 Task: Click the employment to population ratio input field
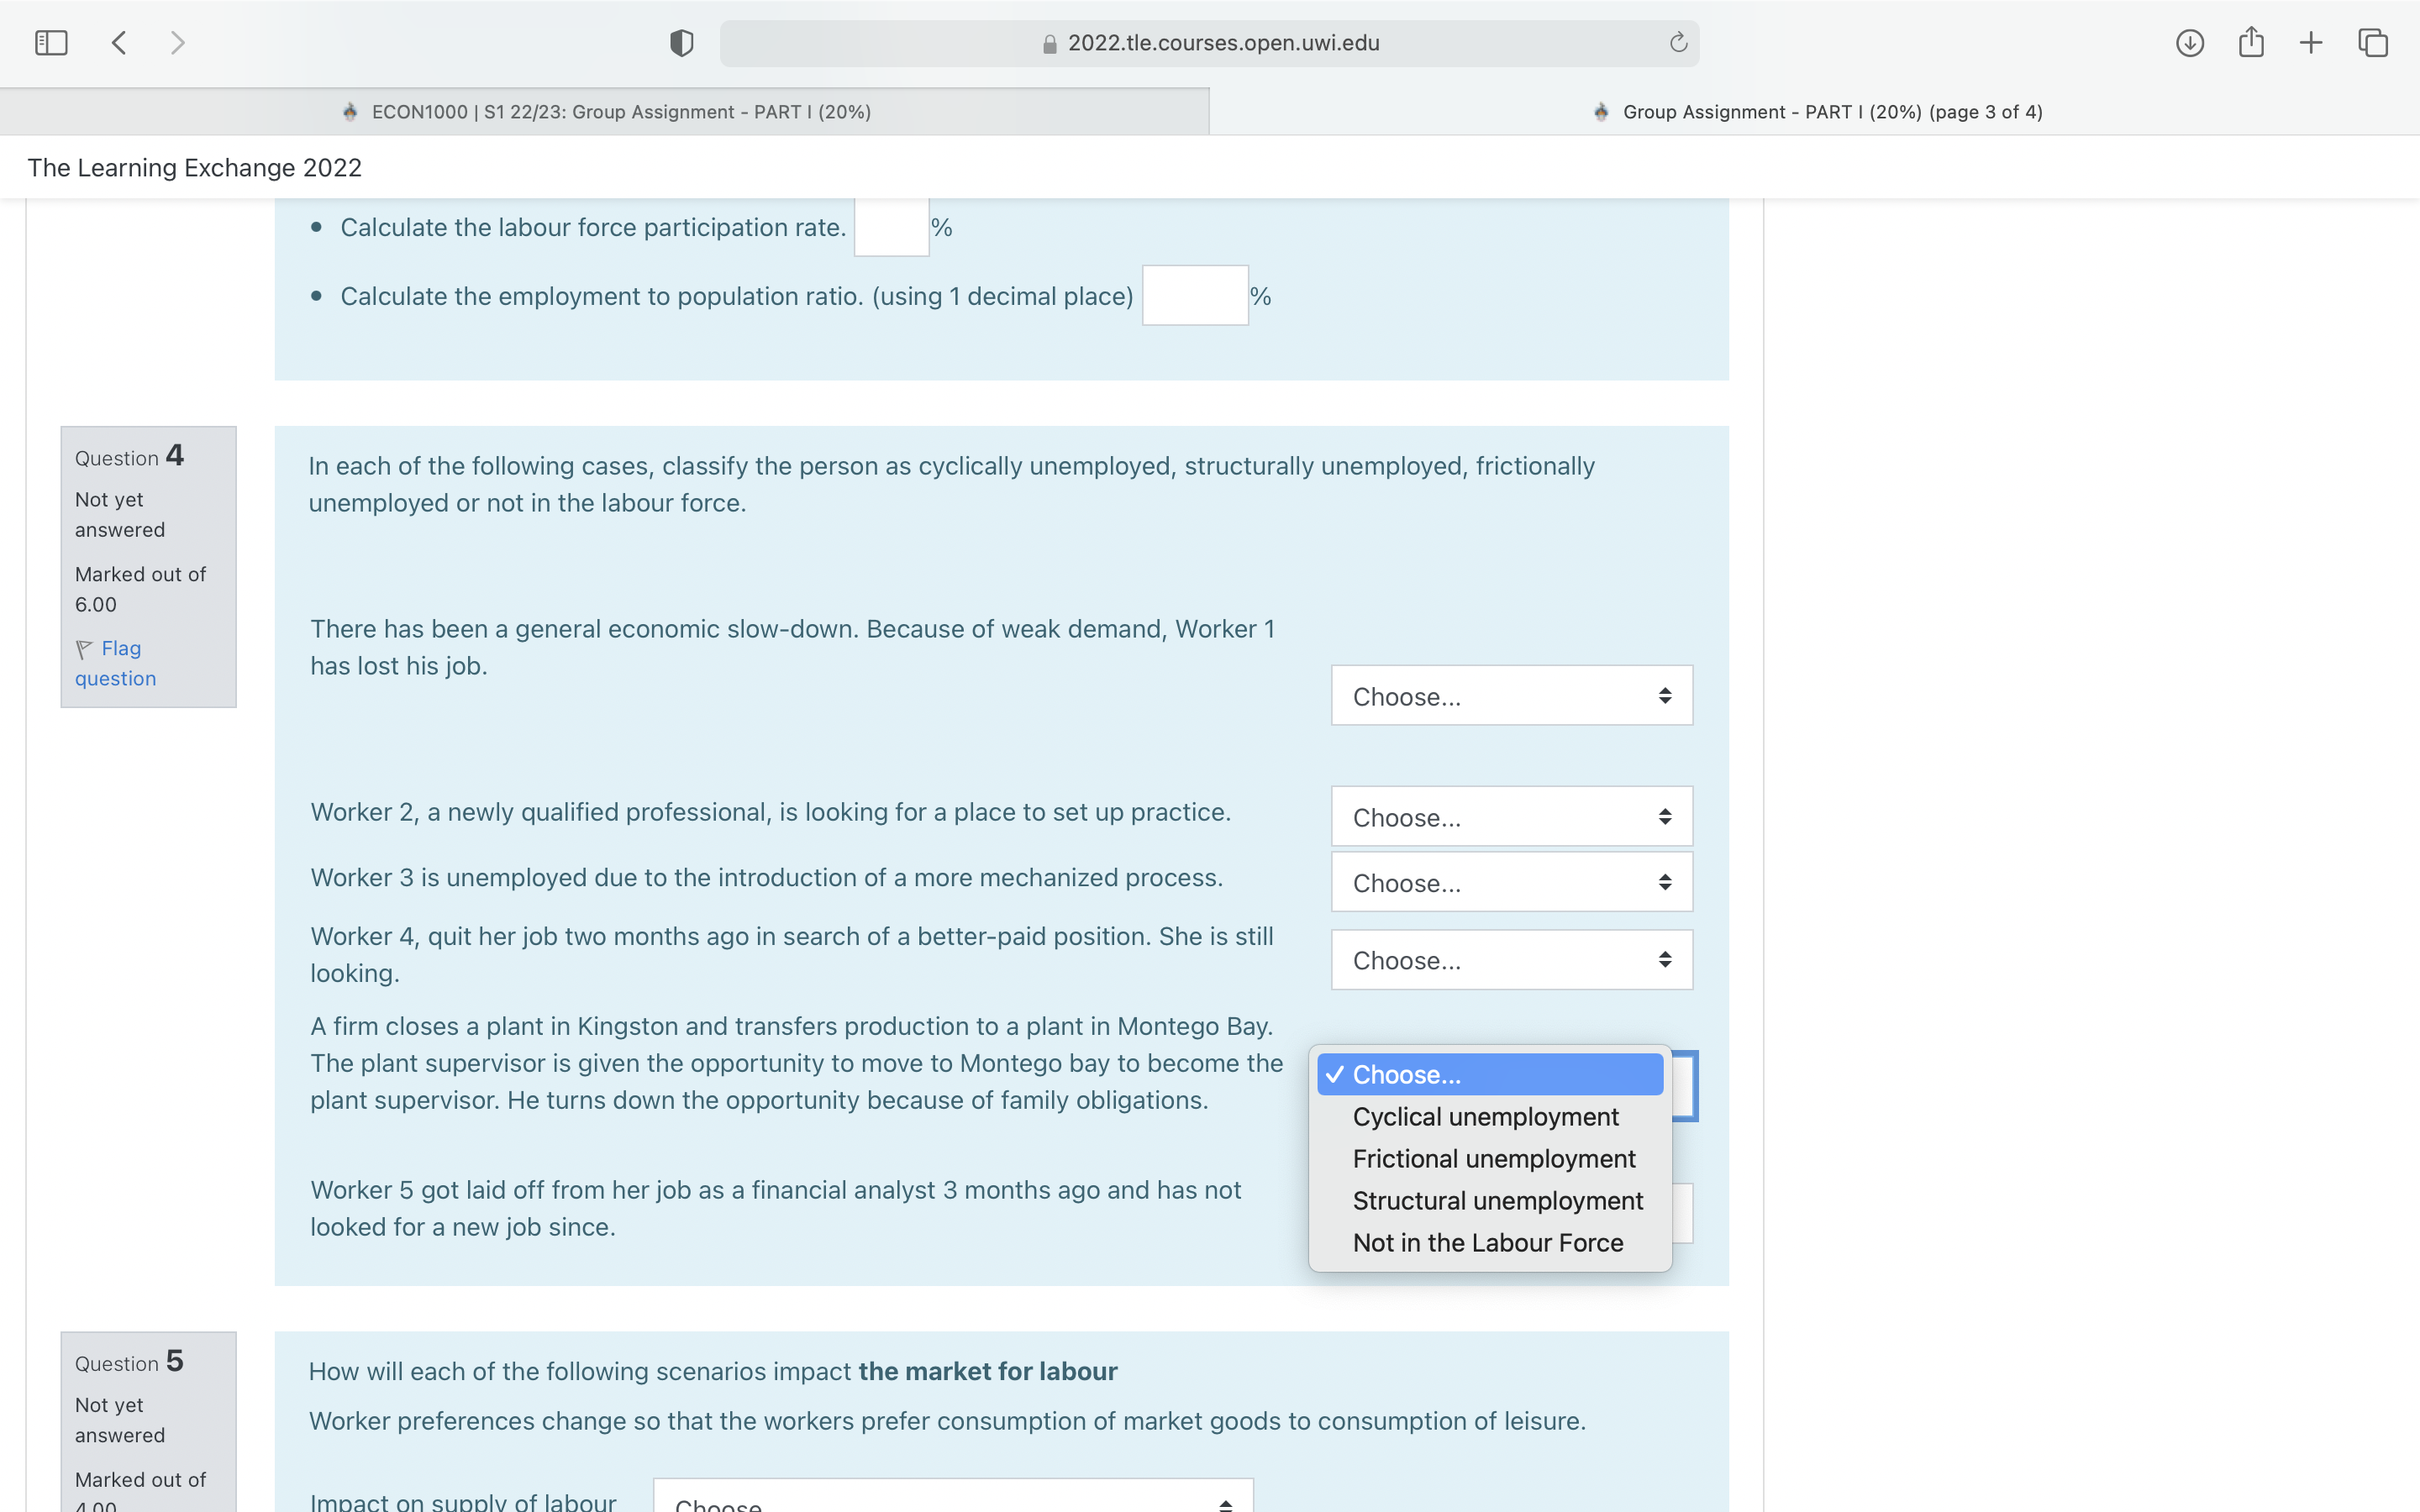[x=1194, y=295]
